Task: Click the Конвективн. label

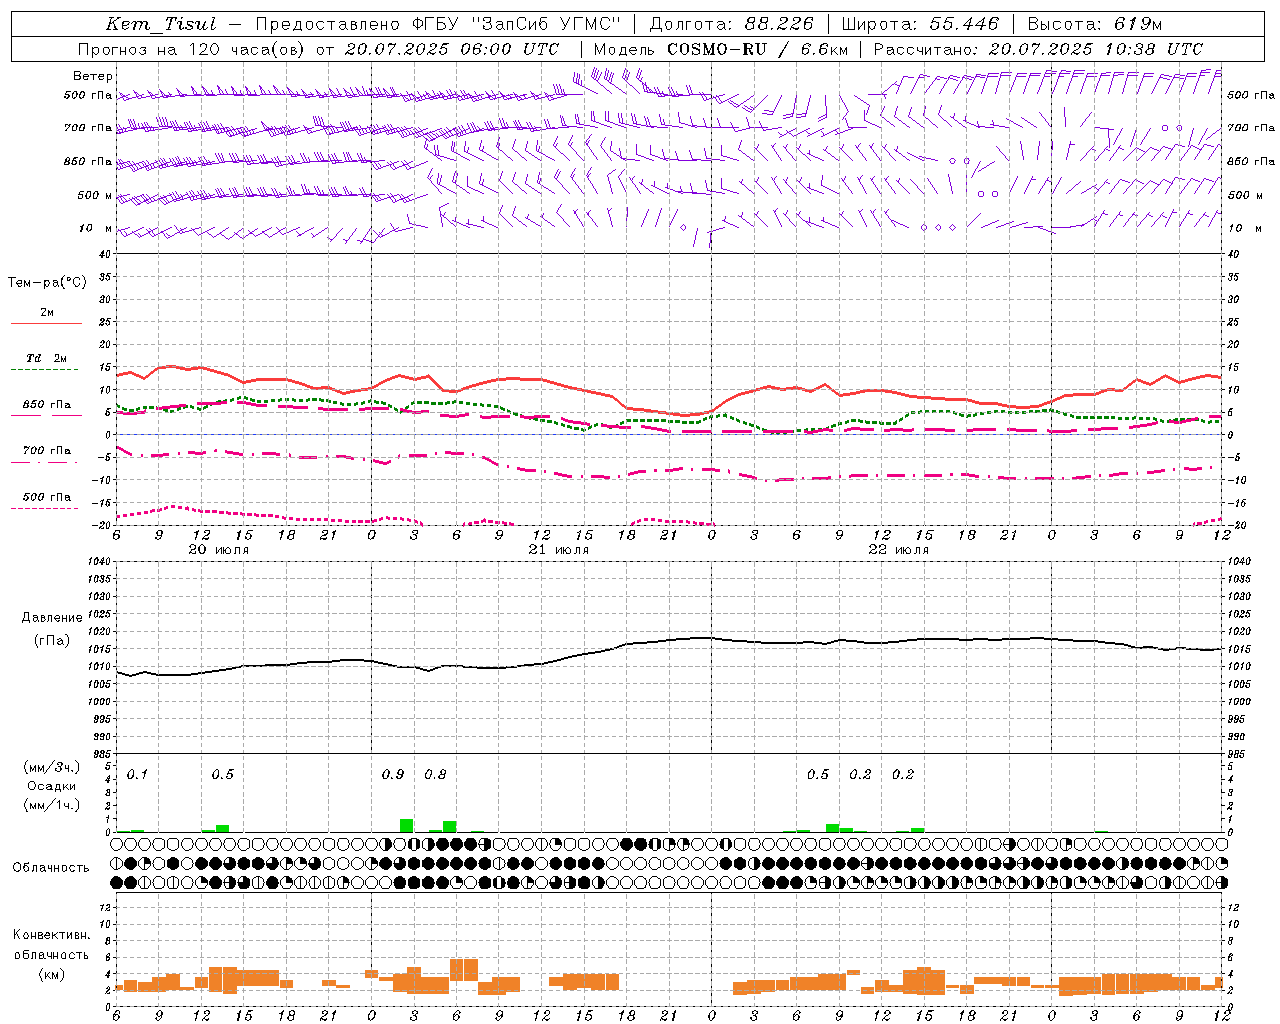Action: tap(51, 935)
